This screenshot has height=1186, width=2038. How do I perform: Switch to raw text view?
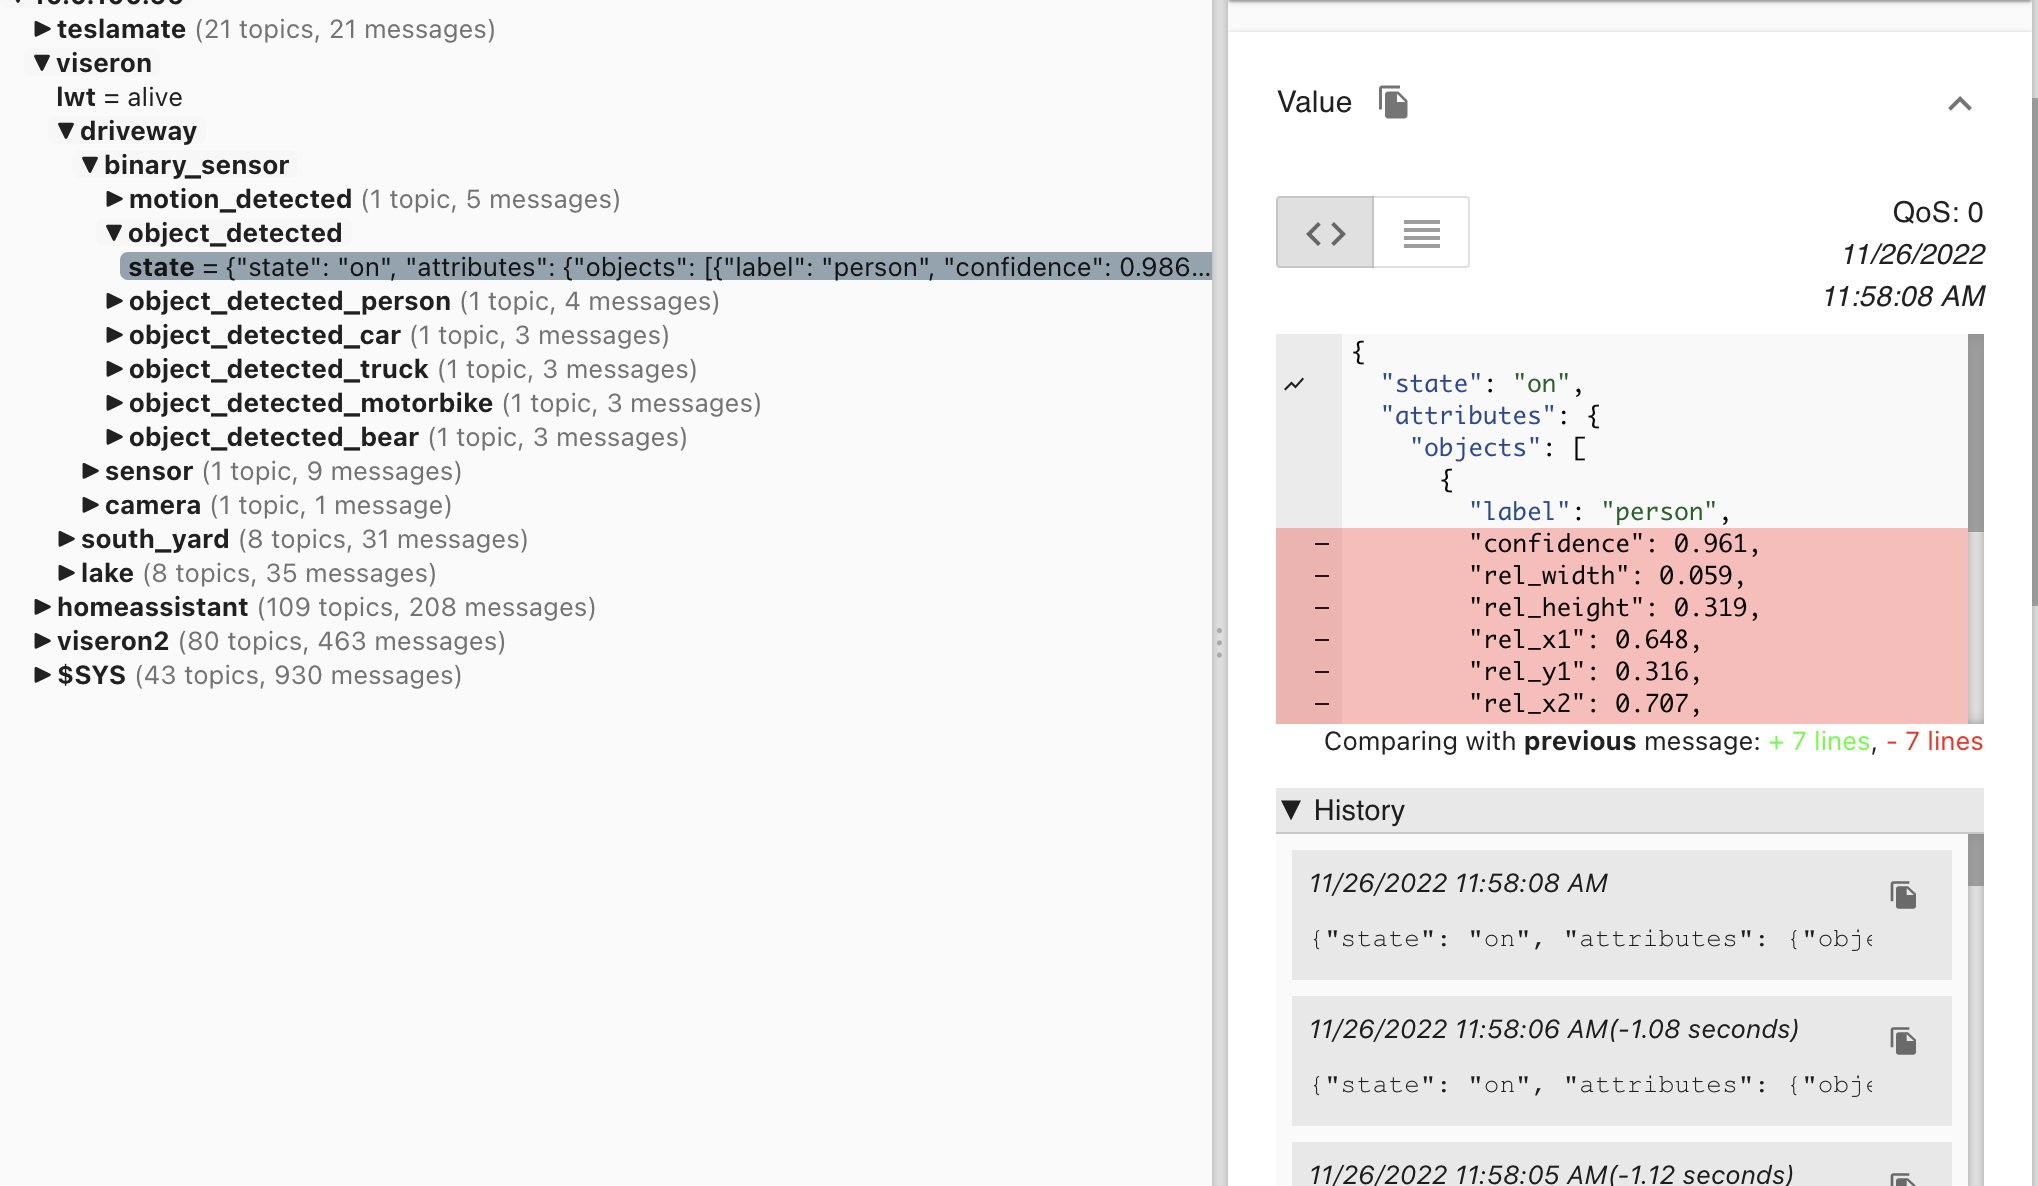pos(1421,233)
